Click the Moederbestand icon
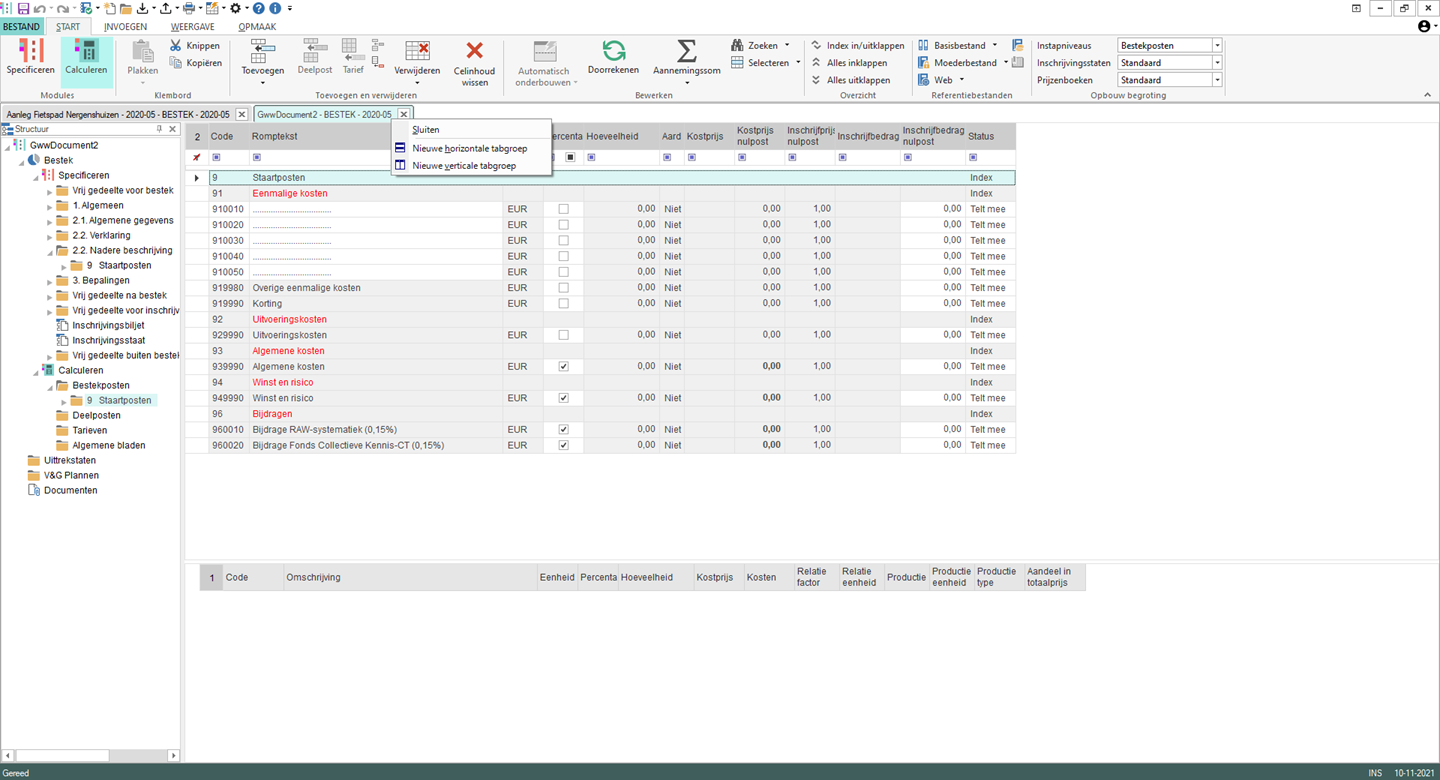This screenshot has width=1440, height=780. coord(923,63)
